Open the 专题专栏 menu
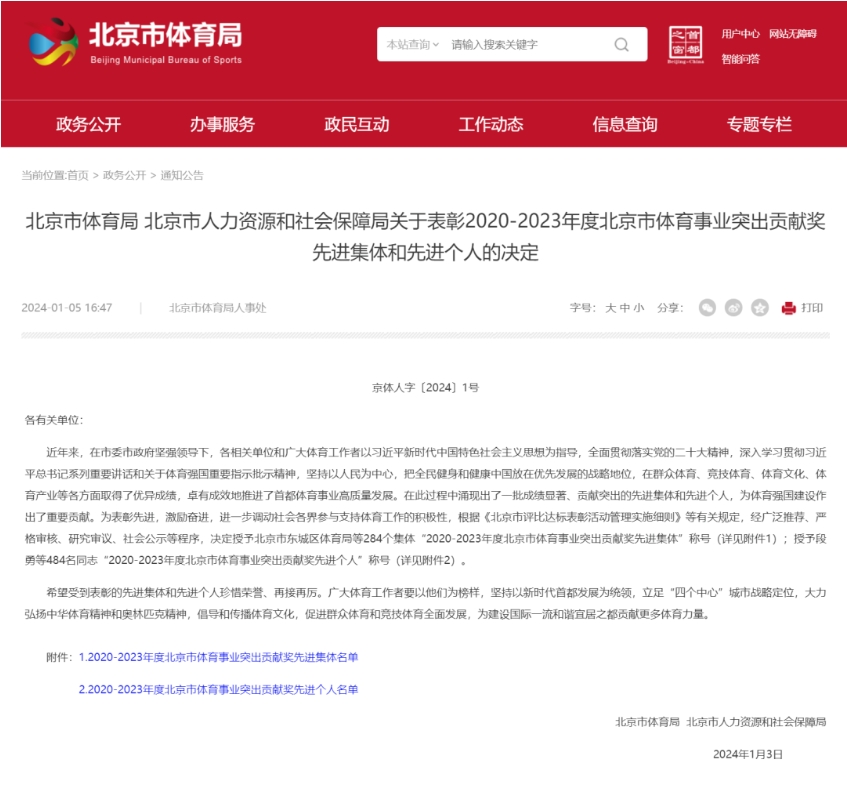Image resolution: width=847 pixels, height=794 pixels. pos(759,124)
